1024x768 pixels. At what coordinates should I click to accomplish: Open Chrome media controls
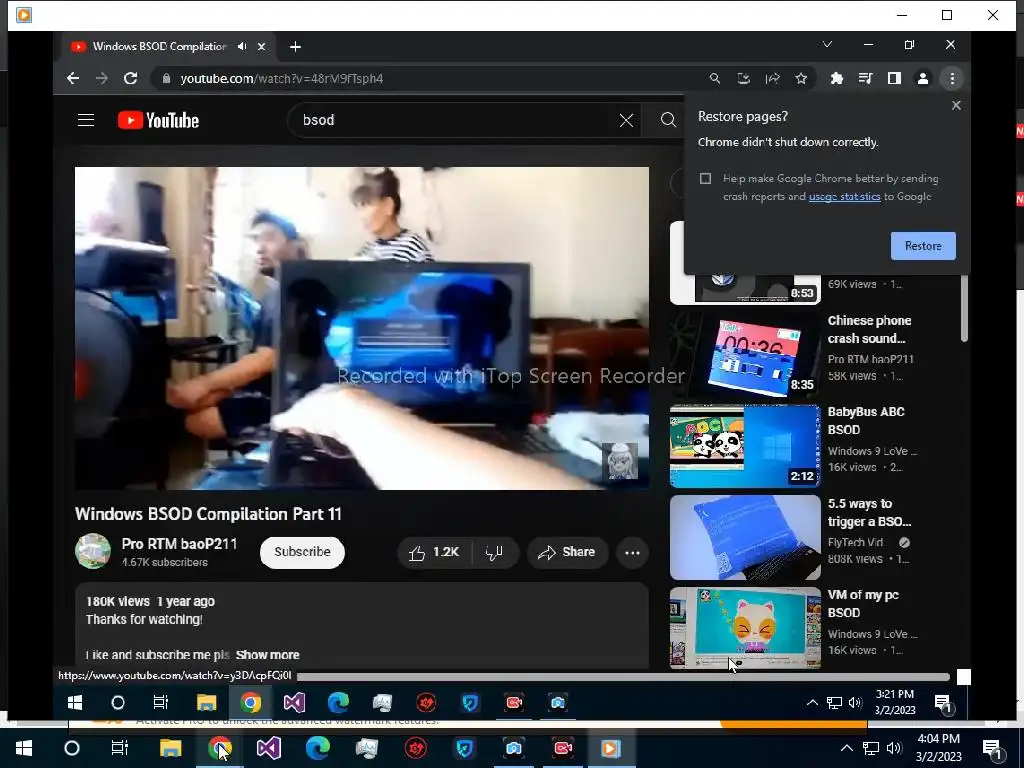[865, 78]
